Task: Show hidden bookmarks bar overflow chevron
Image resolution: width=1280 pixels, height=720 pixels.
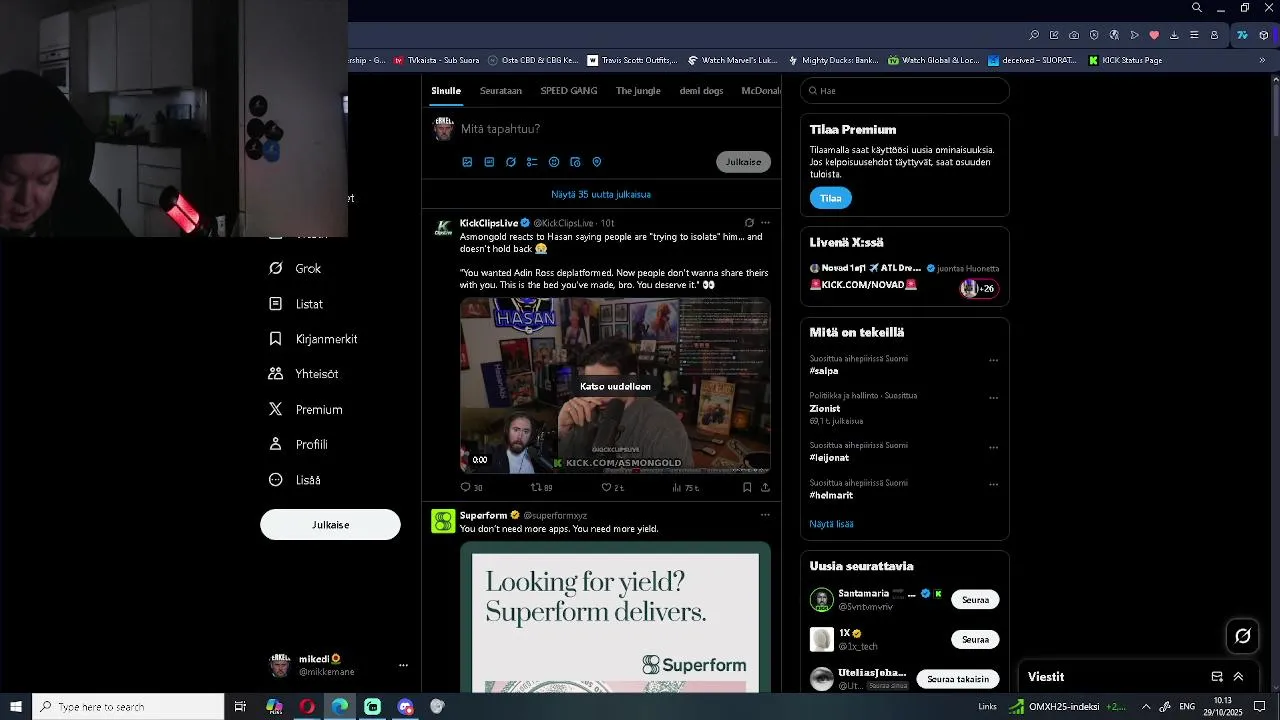Action: tap(1262, 60)
